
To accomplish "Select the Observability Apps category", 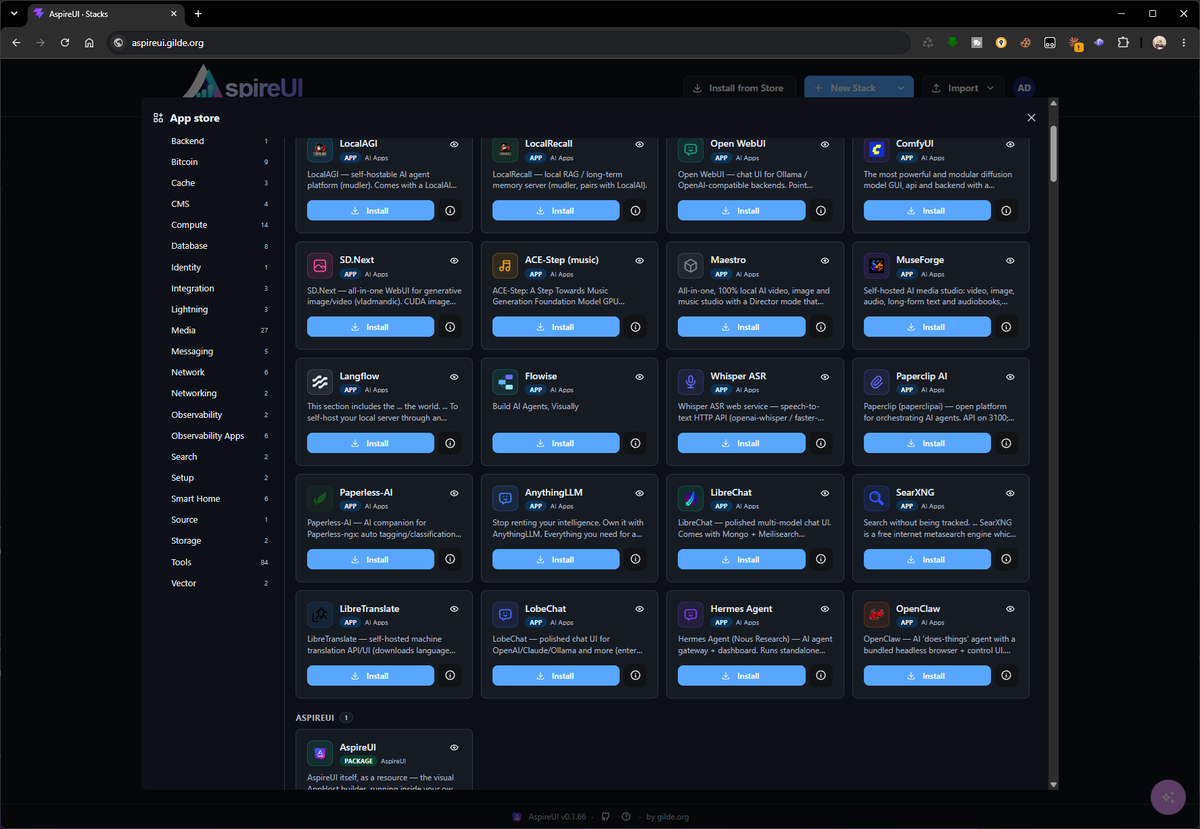I will coord(219,436).
